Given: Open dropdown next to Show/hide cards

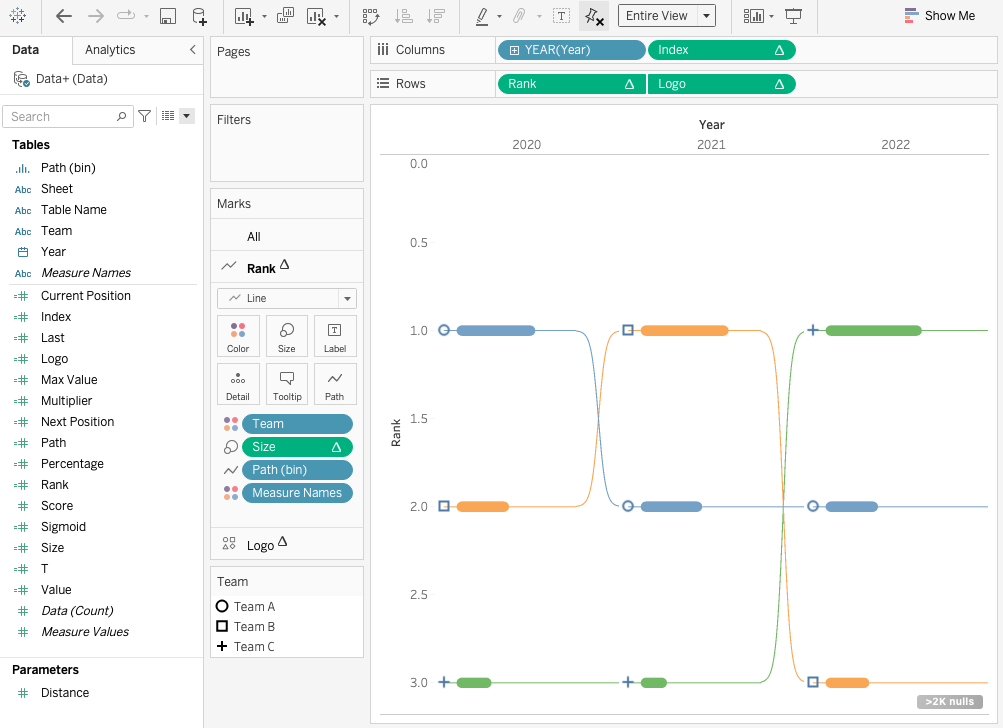Looking at the screenshot, I should 771,17.
